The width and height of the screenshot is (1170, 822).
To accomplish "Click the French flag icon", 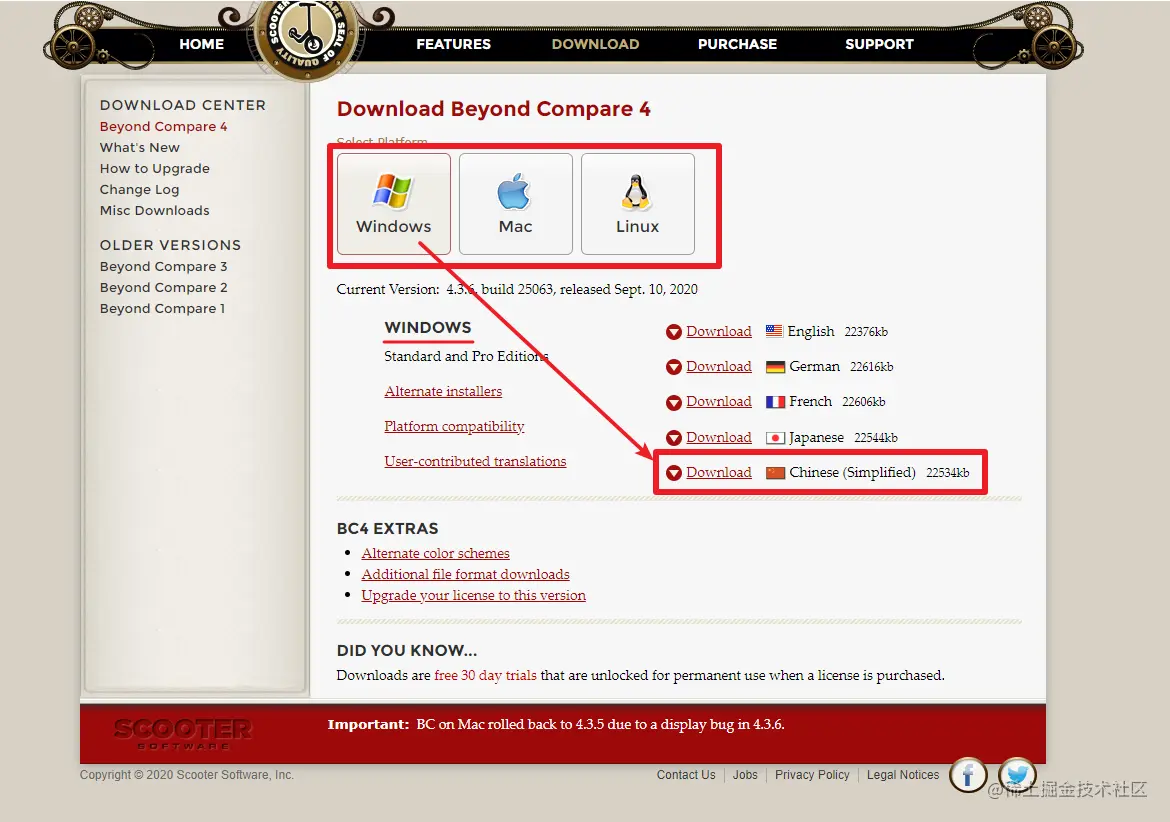I will coord(775,401).
